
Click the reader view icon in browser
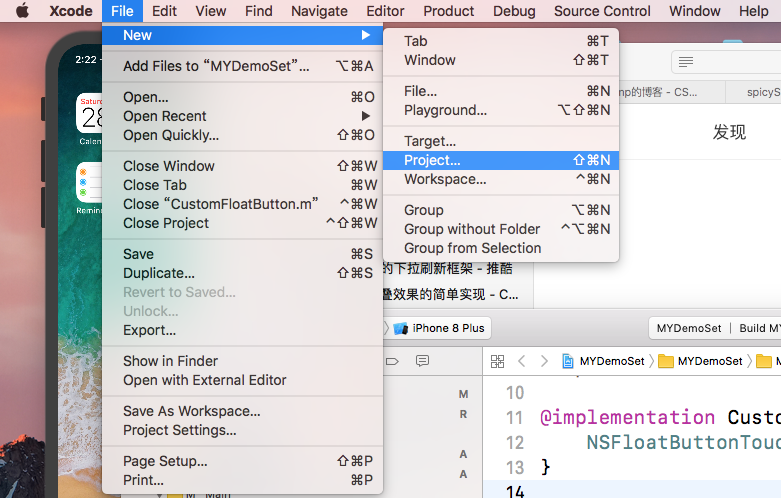coord(686,62)
